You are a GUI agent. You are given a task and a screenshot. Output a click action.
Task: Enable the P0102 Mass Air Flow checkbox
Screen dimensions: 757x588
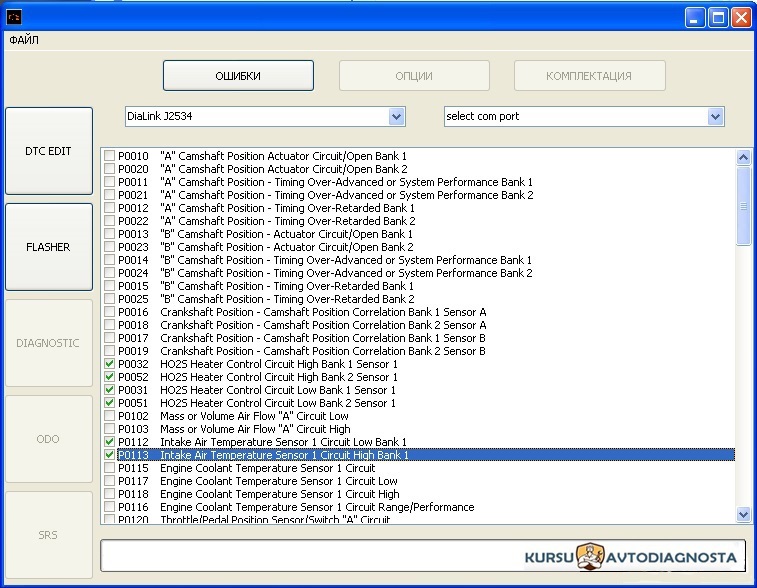(110, 416)
